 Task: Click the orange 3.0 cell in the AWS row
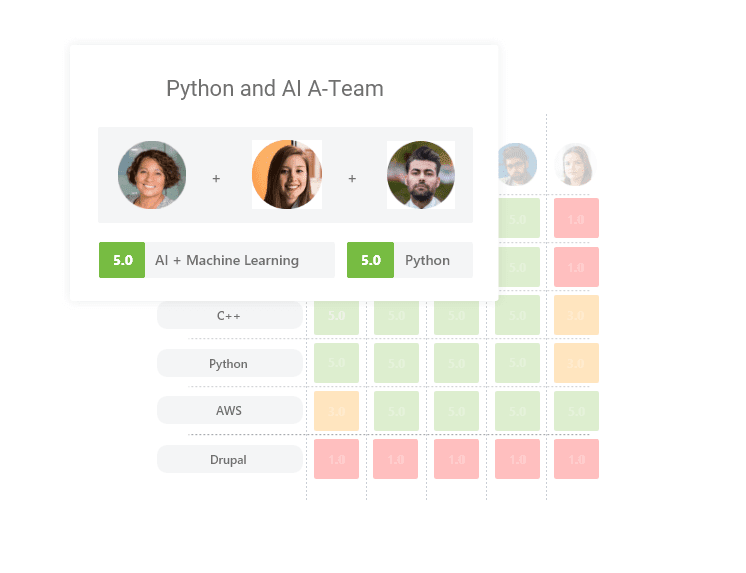336,411
